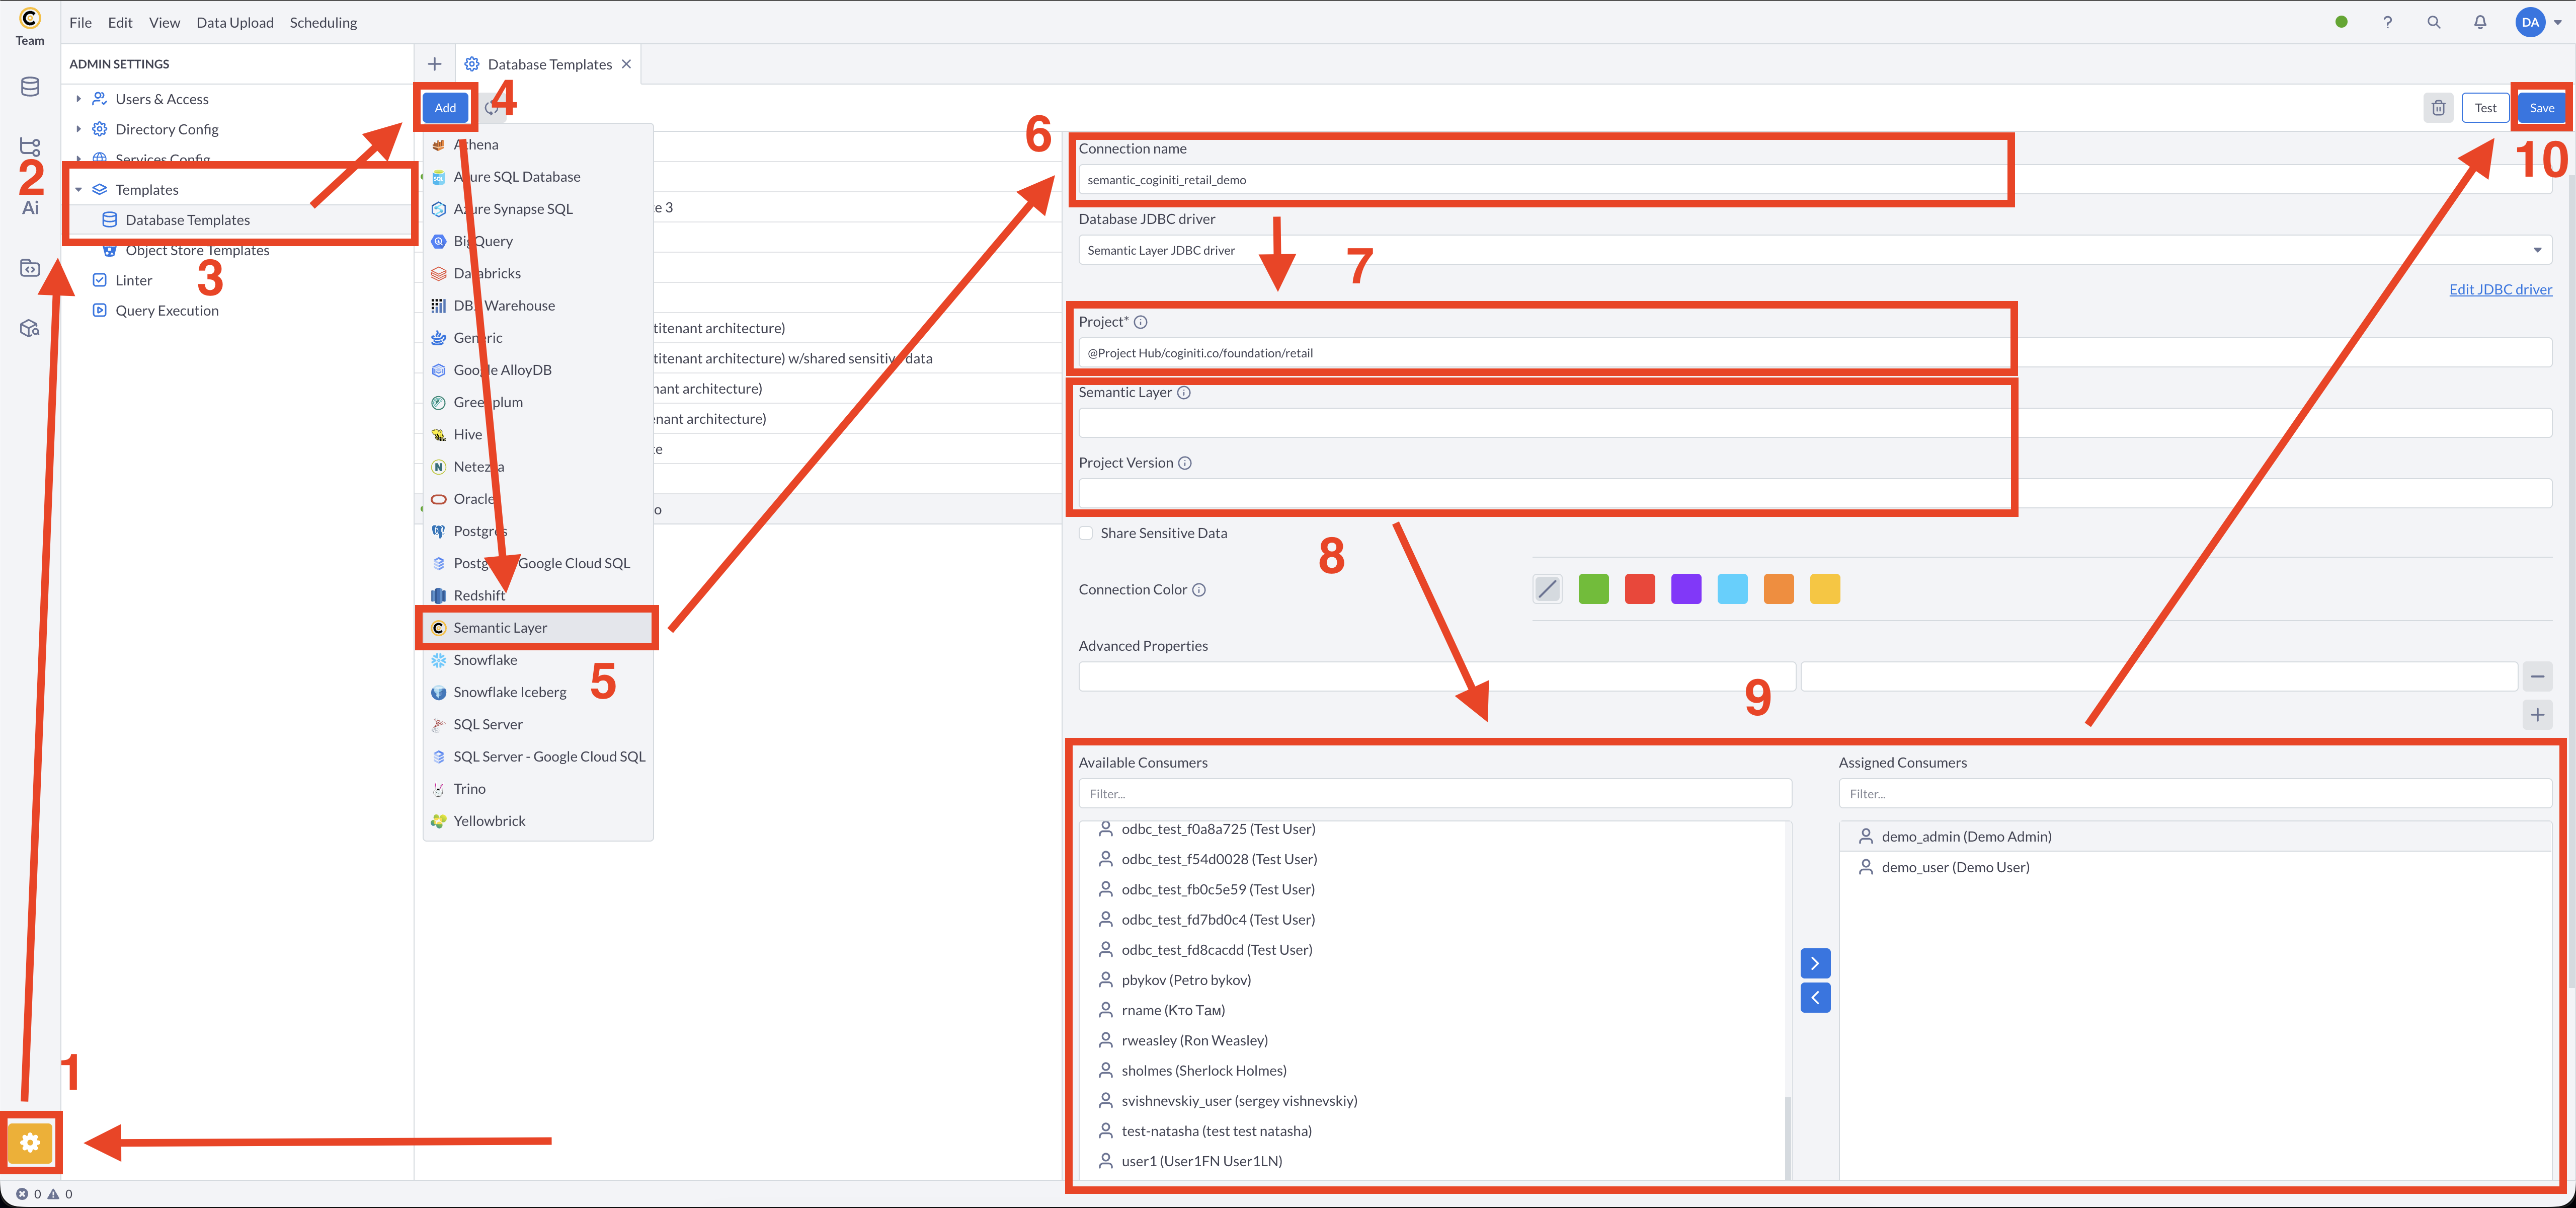Open the database connections sidebar icon
The image size is (2576, 1208).
(30, 87)
